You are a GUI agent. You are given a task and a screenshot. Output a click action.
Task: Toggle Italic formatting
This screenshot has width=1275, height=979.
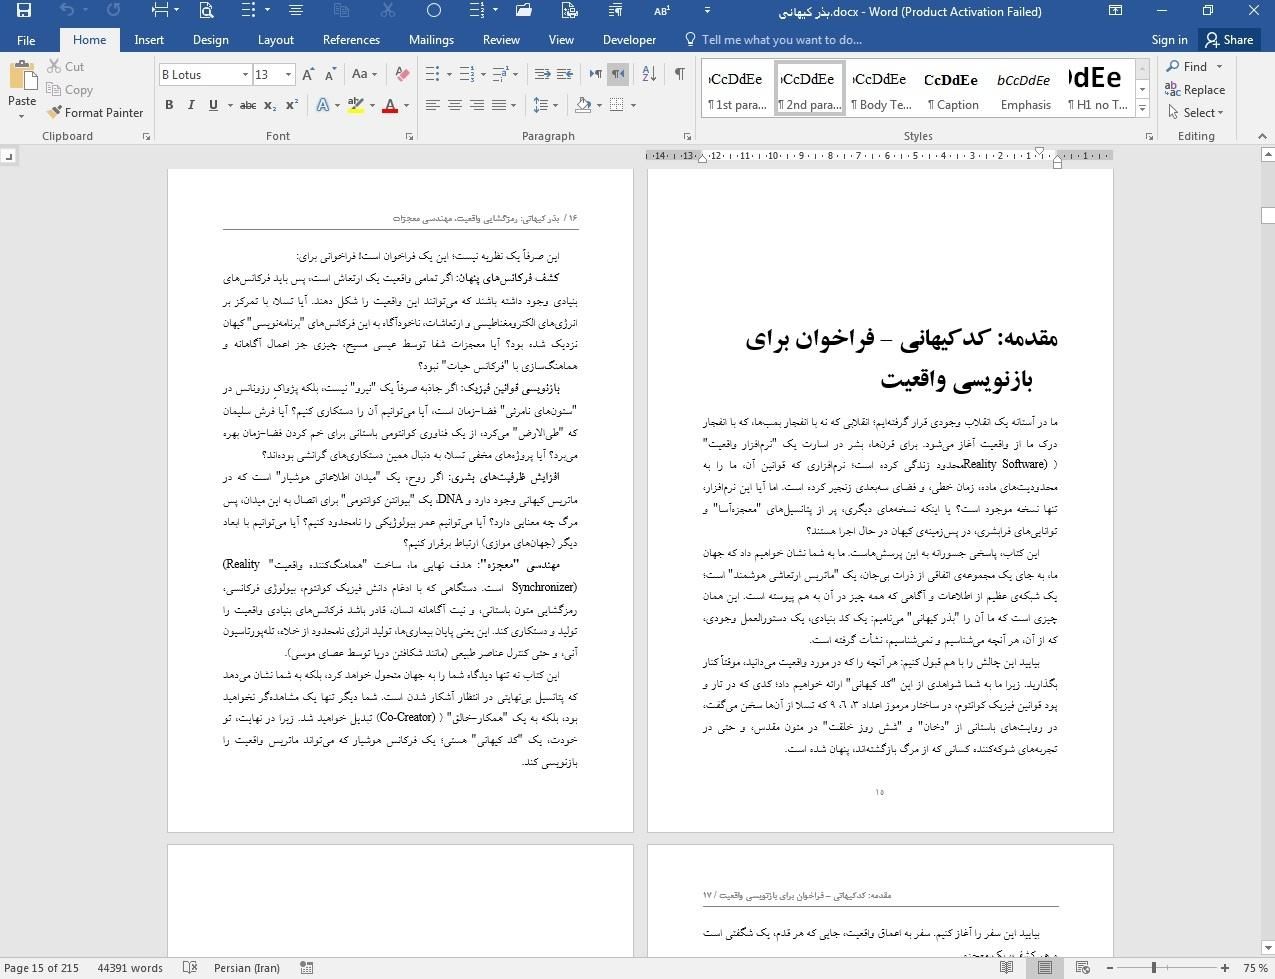pyautogui.click(x=191, y=105)
